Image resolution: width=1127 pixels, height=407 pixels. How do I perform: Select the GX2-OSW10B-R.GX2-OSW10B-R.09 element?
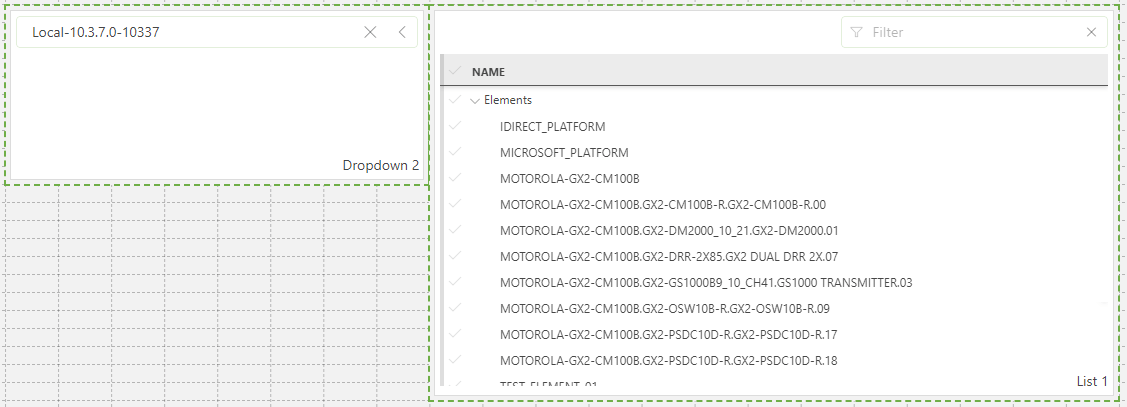click(665, 308)
